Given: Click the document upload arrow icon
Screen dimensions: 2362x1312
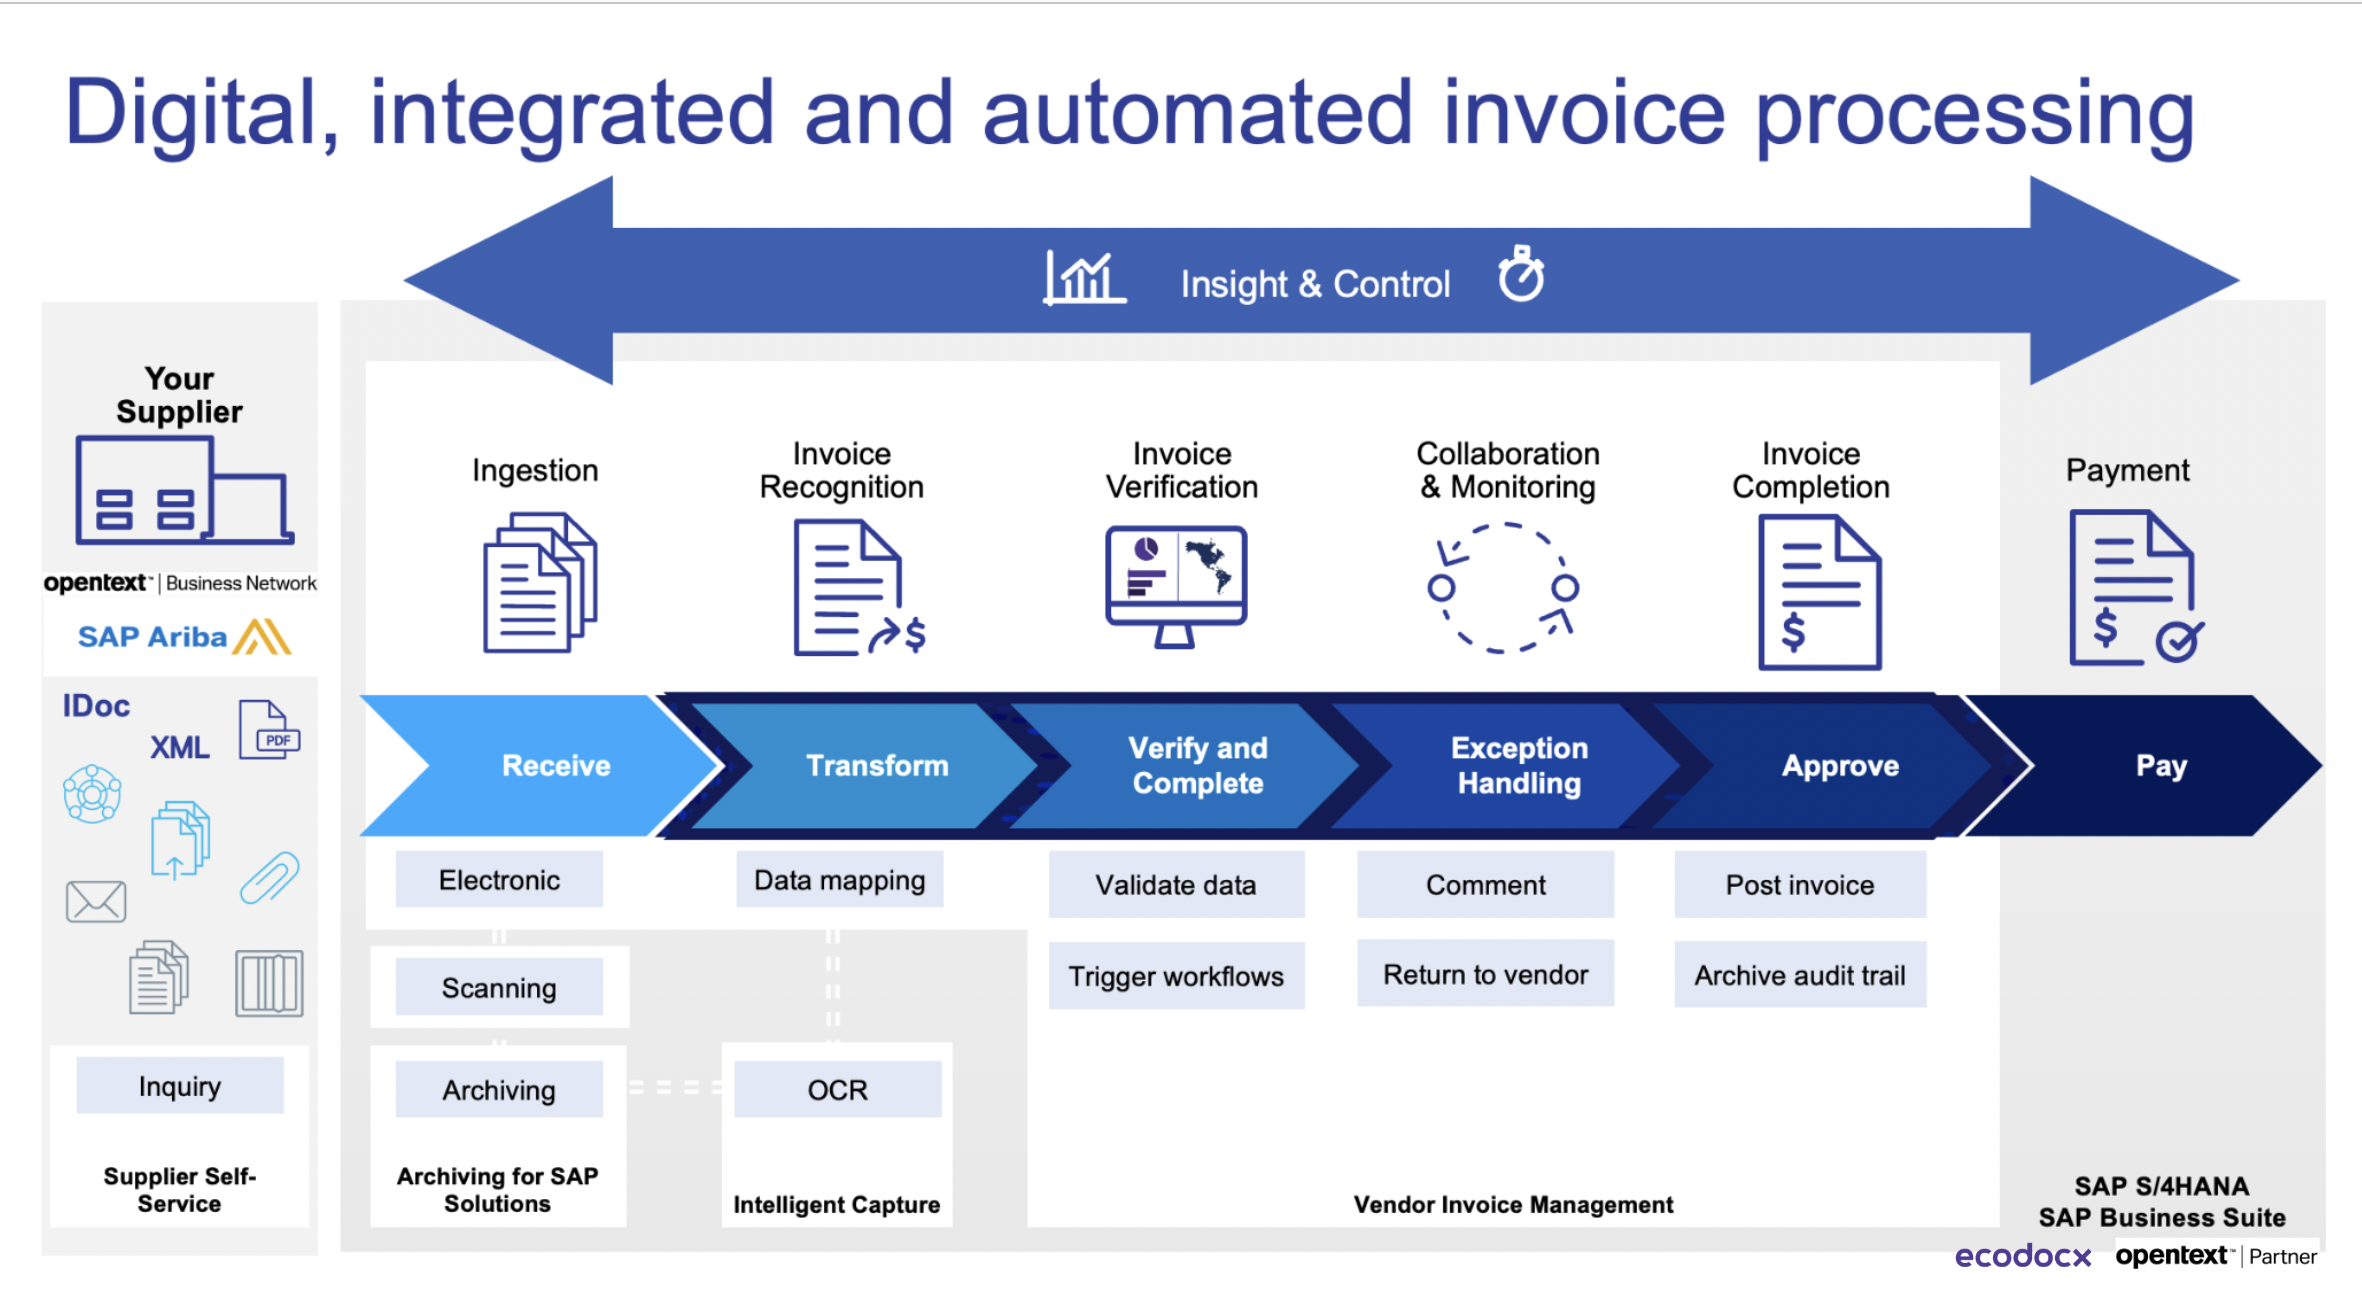Looking at the screenshot, I should click(x=181, y=840).
